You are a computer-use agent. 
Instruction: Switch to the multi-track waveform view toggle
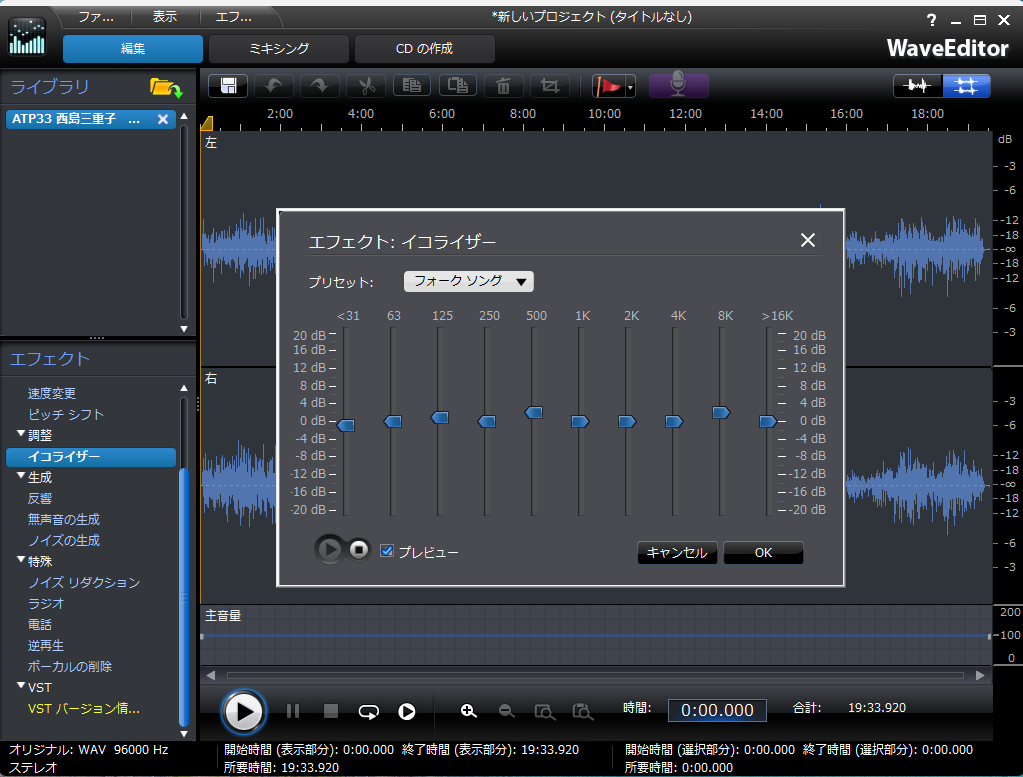966,86
